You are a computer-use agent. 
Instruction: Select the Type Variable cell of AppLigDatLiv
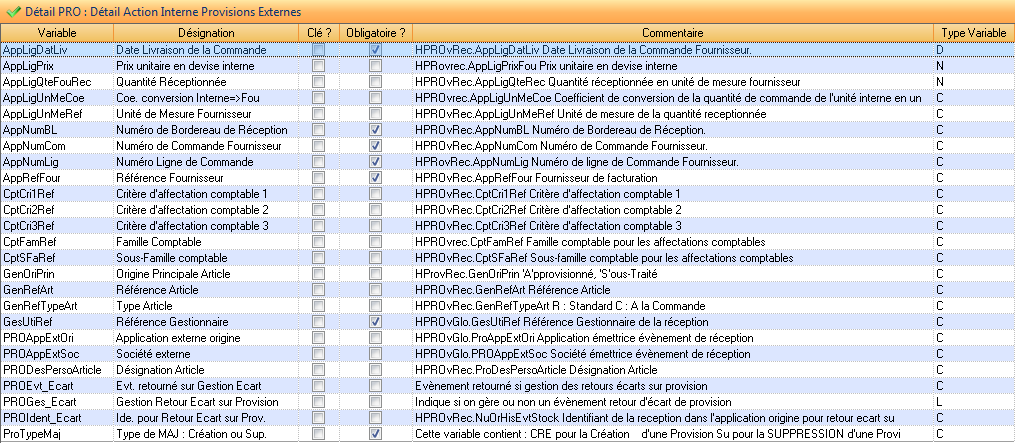click(x=972, y=50)
